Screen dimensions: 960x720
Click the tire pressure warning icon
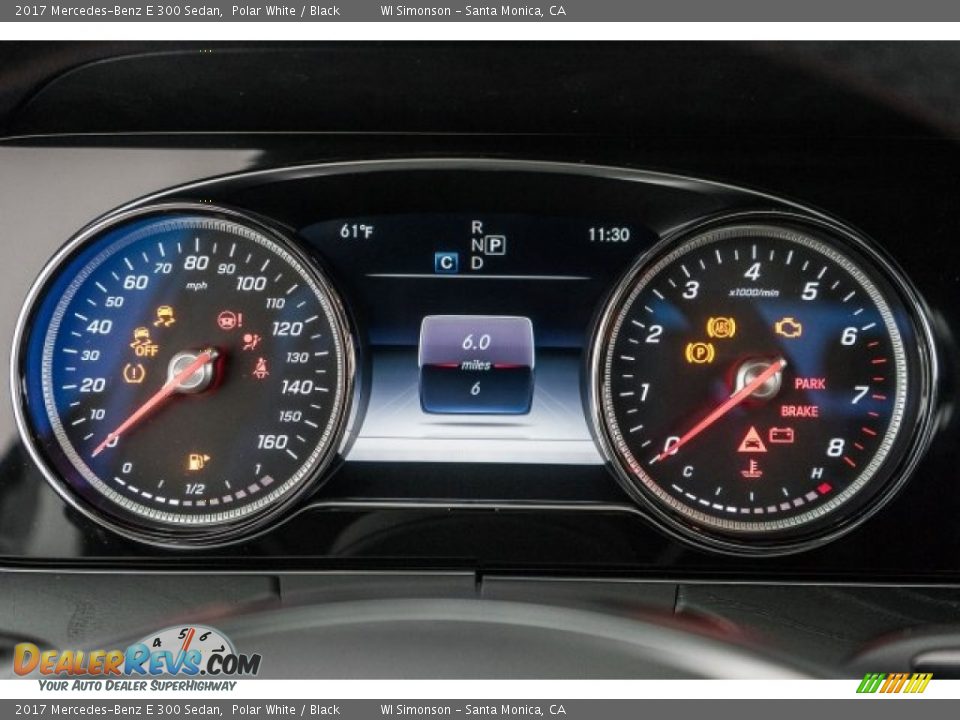pyautogui.click(x=134, y=373)
